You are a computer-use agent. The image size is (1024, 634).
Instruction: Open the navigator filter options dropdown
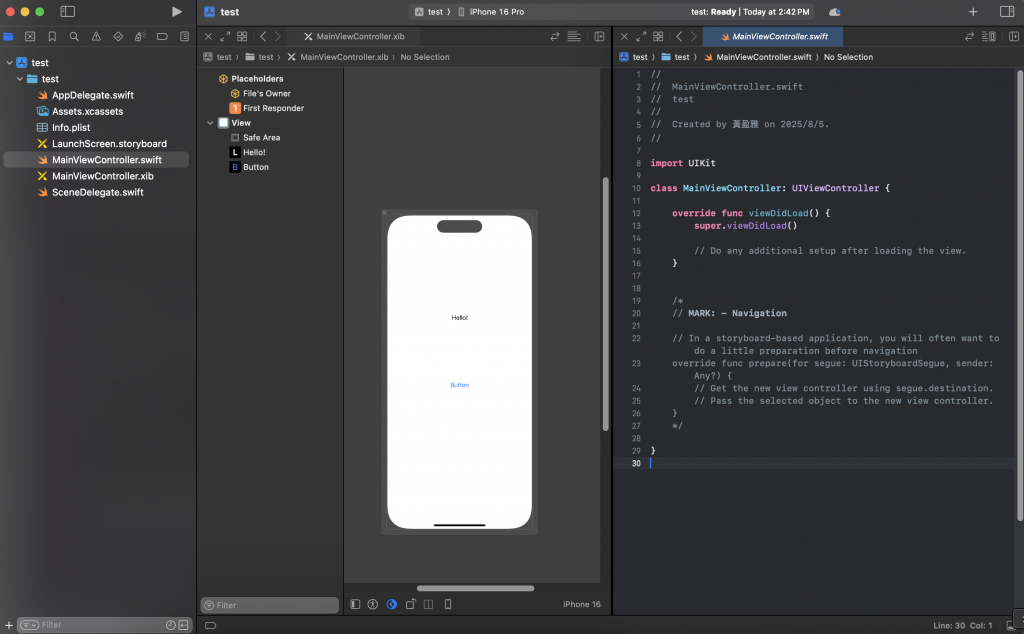[29, 625]
